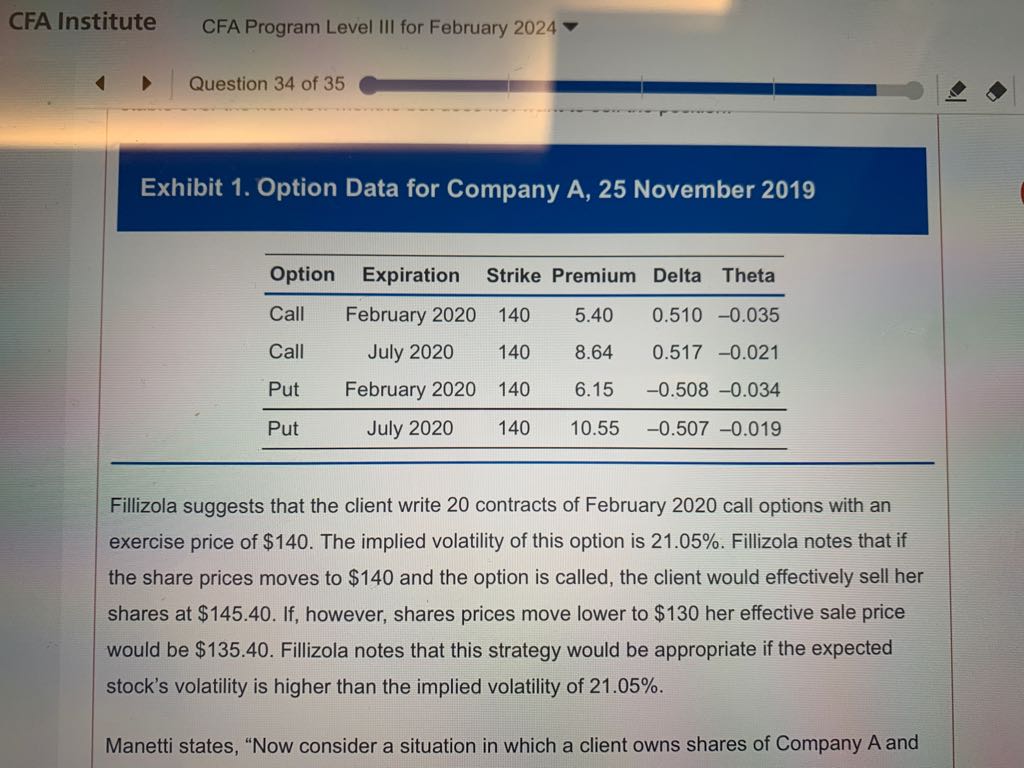The image size is (1024, 768).
Task: Select the highlighter tool
Action: pos(955,91)
